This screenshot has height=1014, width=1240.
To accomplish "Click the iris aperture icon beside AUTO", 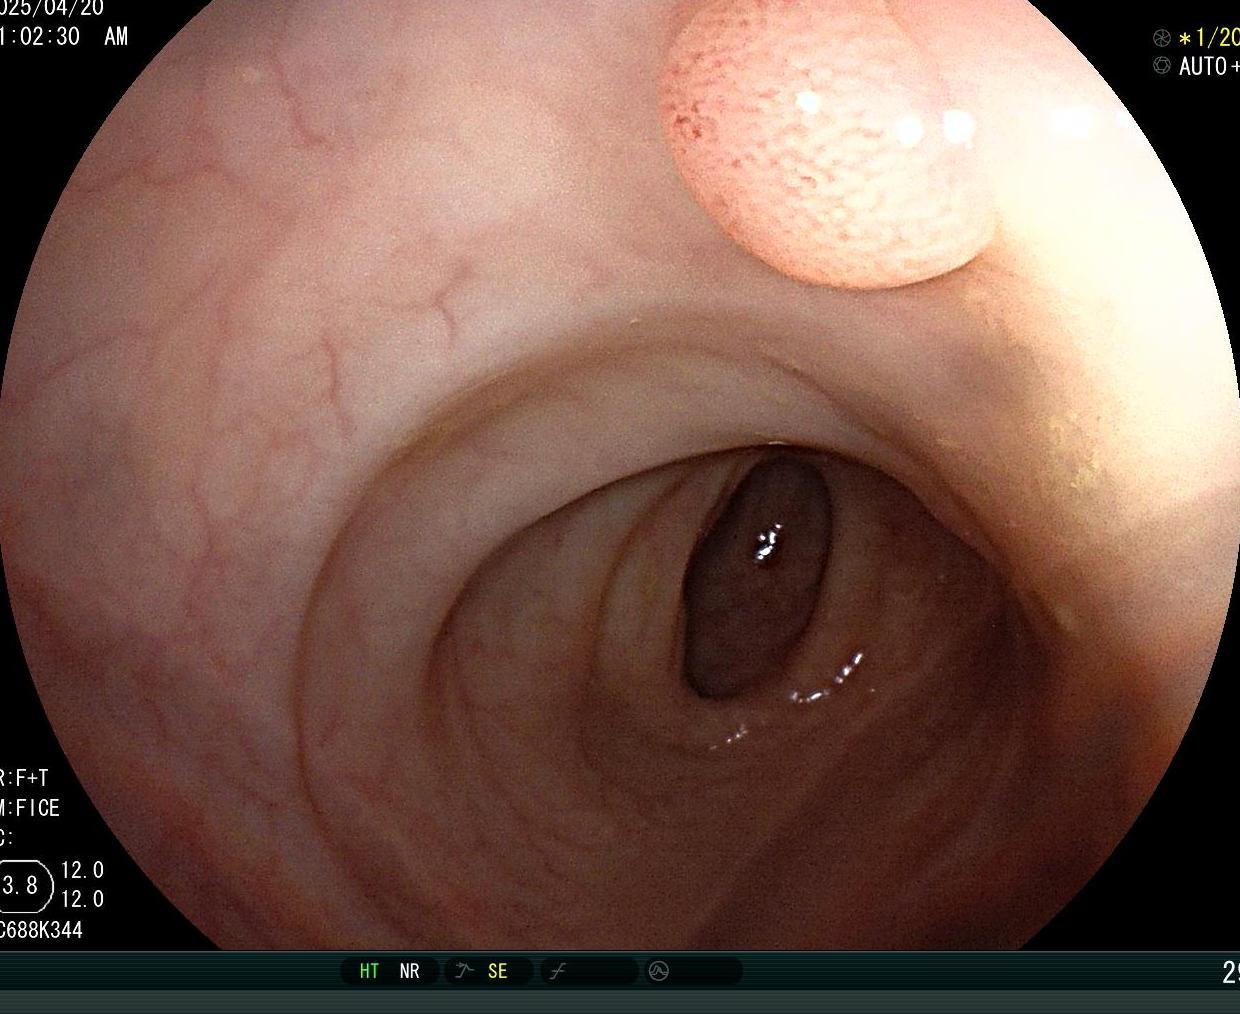I will pos(1162,66).
